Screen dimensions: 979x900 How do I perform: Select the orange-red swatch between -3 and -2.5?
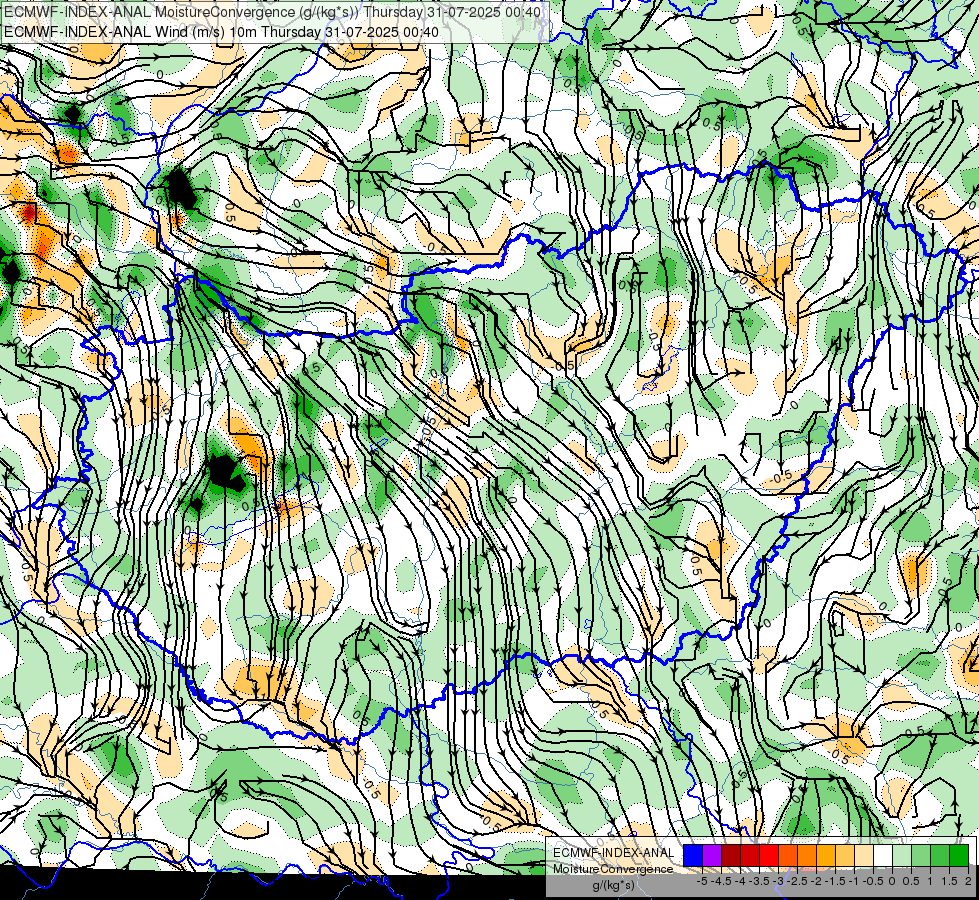point(788,855)
